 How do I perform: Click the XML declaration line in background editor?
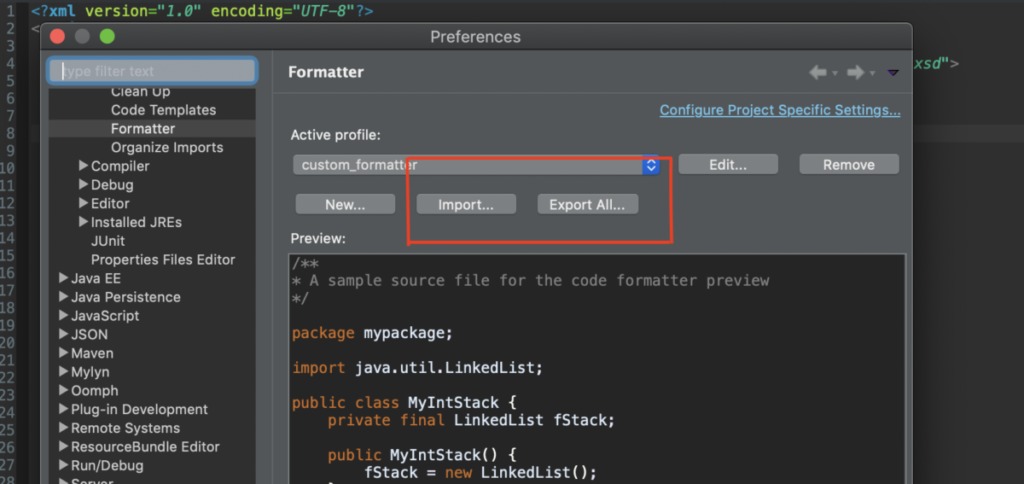tap(202, 11)
